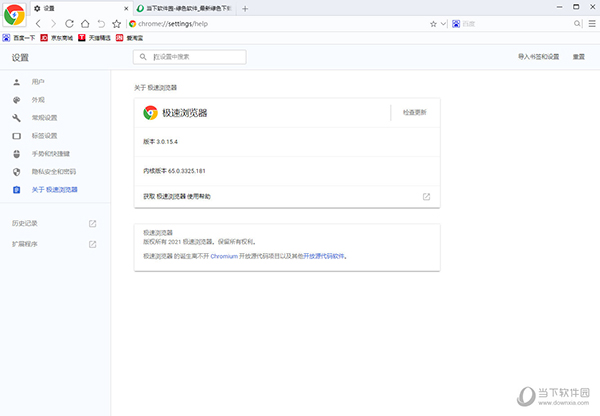Open the 标签设置 section
Image resolution: width=600 pixels, height=416 pixels.
55,136
